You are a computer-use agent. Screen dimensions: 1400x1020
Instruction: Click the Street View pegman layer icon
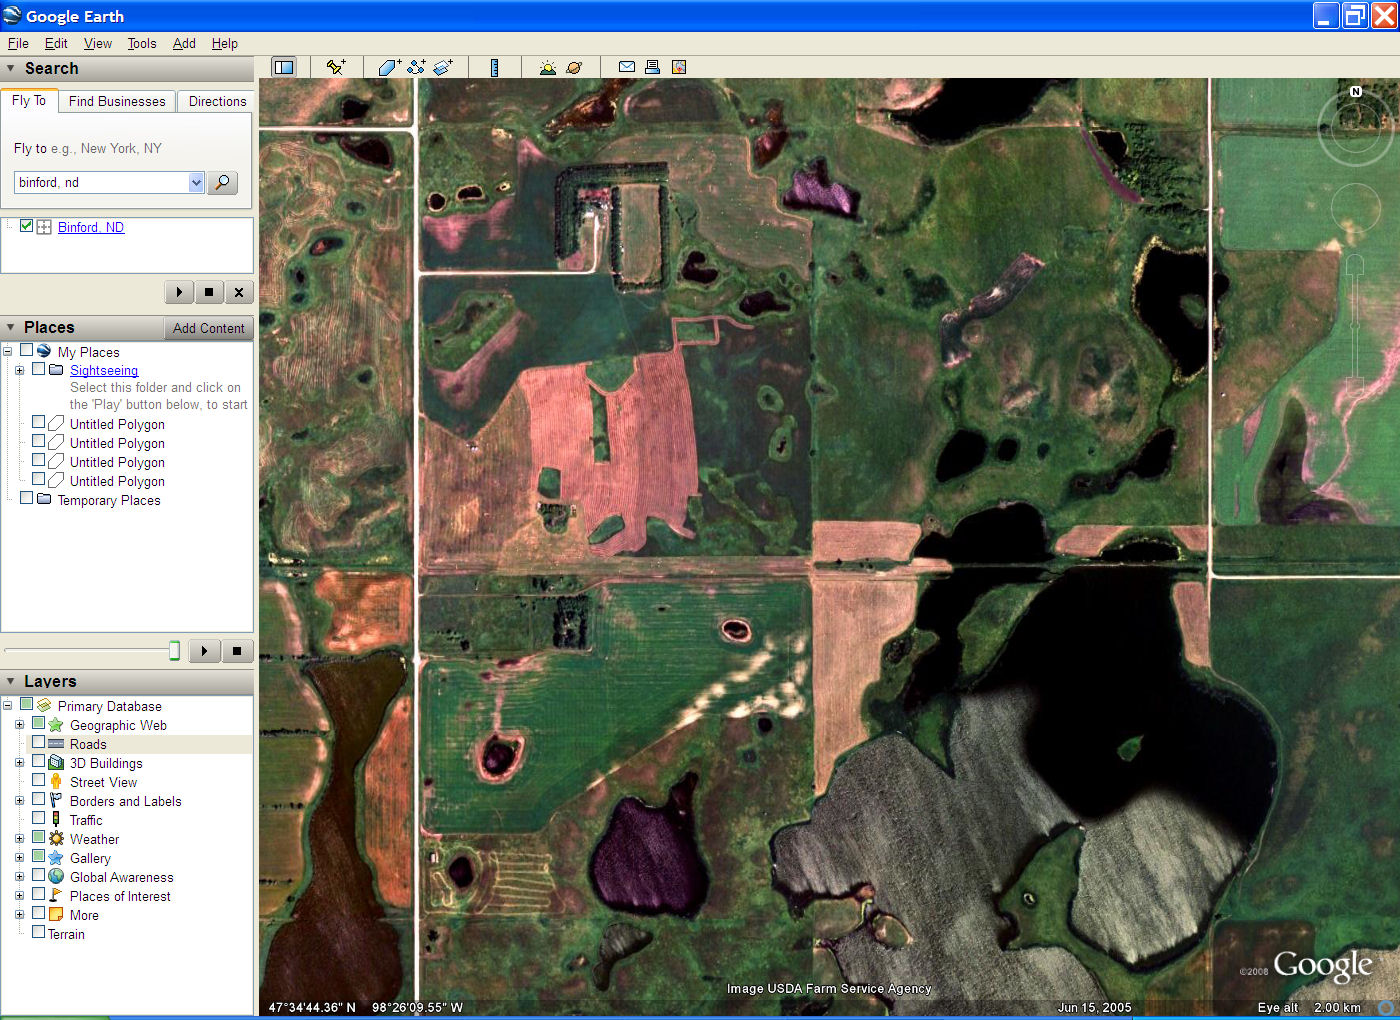[x=56, y=781]
